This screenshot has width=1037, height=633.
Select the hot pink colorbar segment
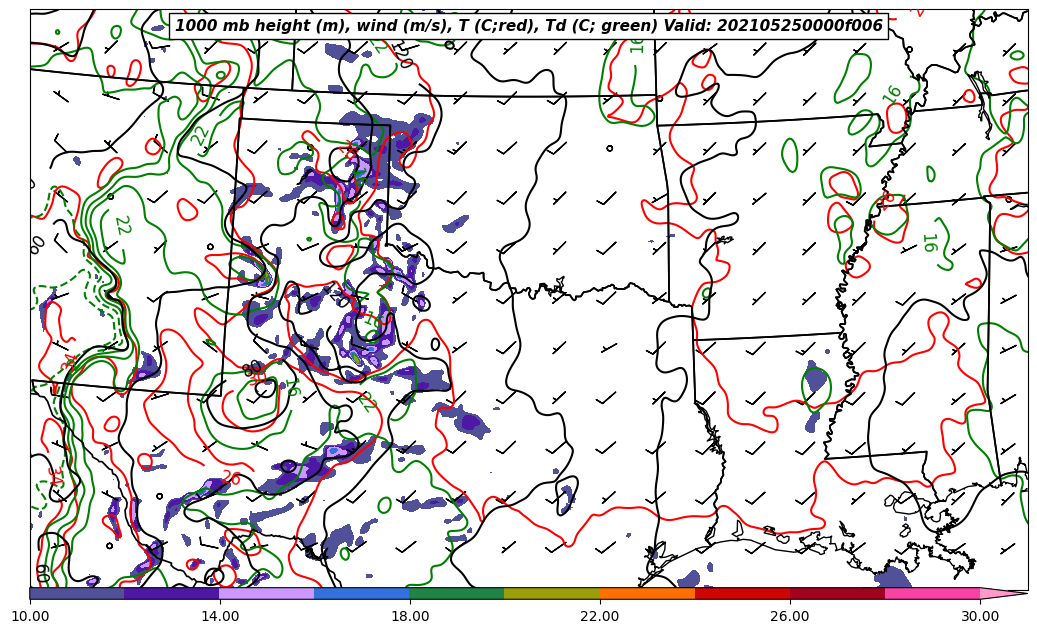coord(932,593)
